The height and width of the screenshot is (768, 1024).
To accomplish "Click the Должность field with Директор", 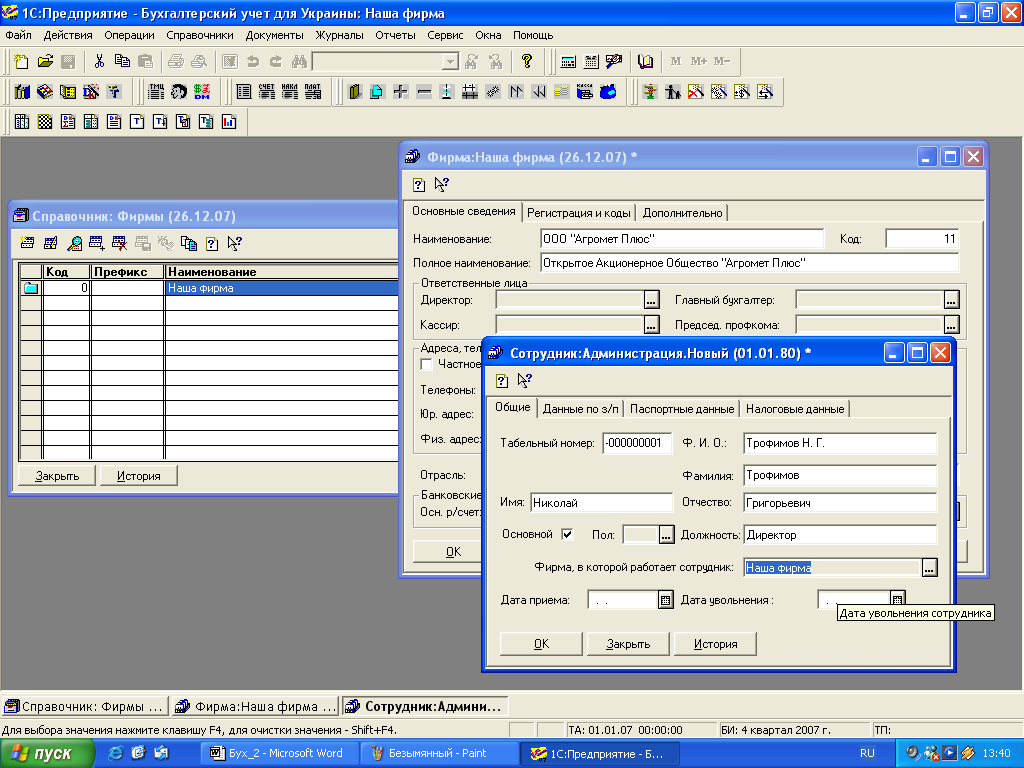I will tap(840, 535).
